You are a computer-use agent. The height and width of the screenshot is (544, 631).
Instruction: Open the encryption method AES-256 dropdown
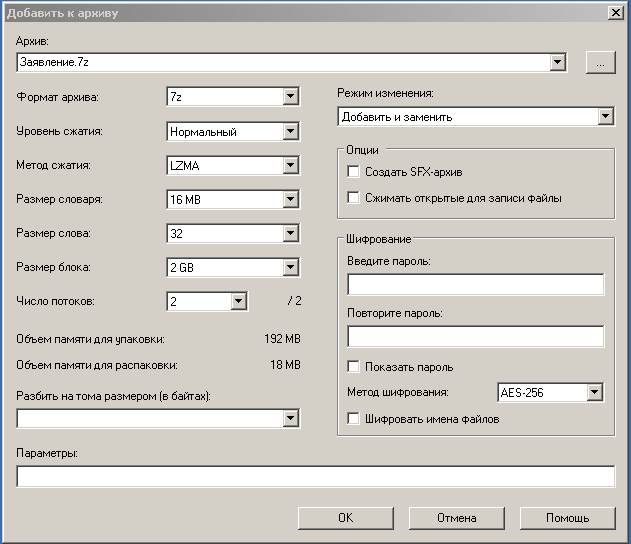tap(550, 392)
